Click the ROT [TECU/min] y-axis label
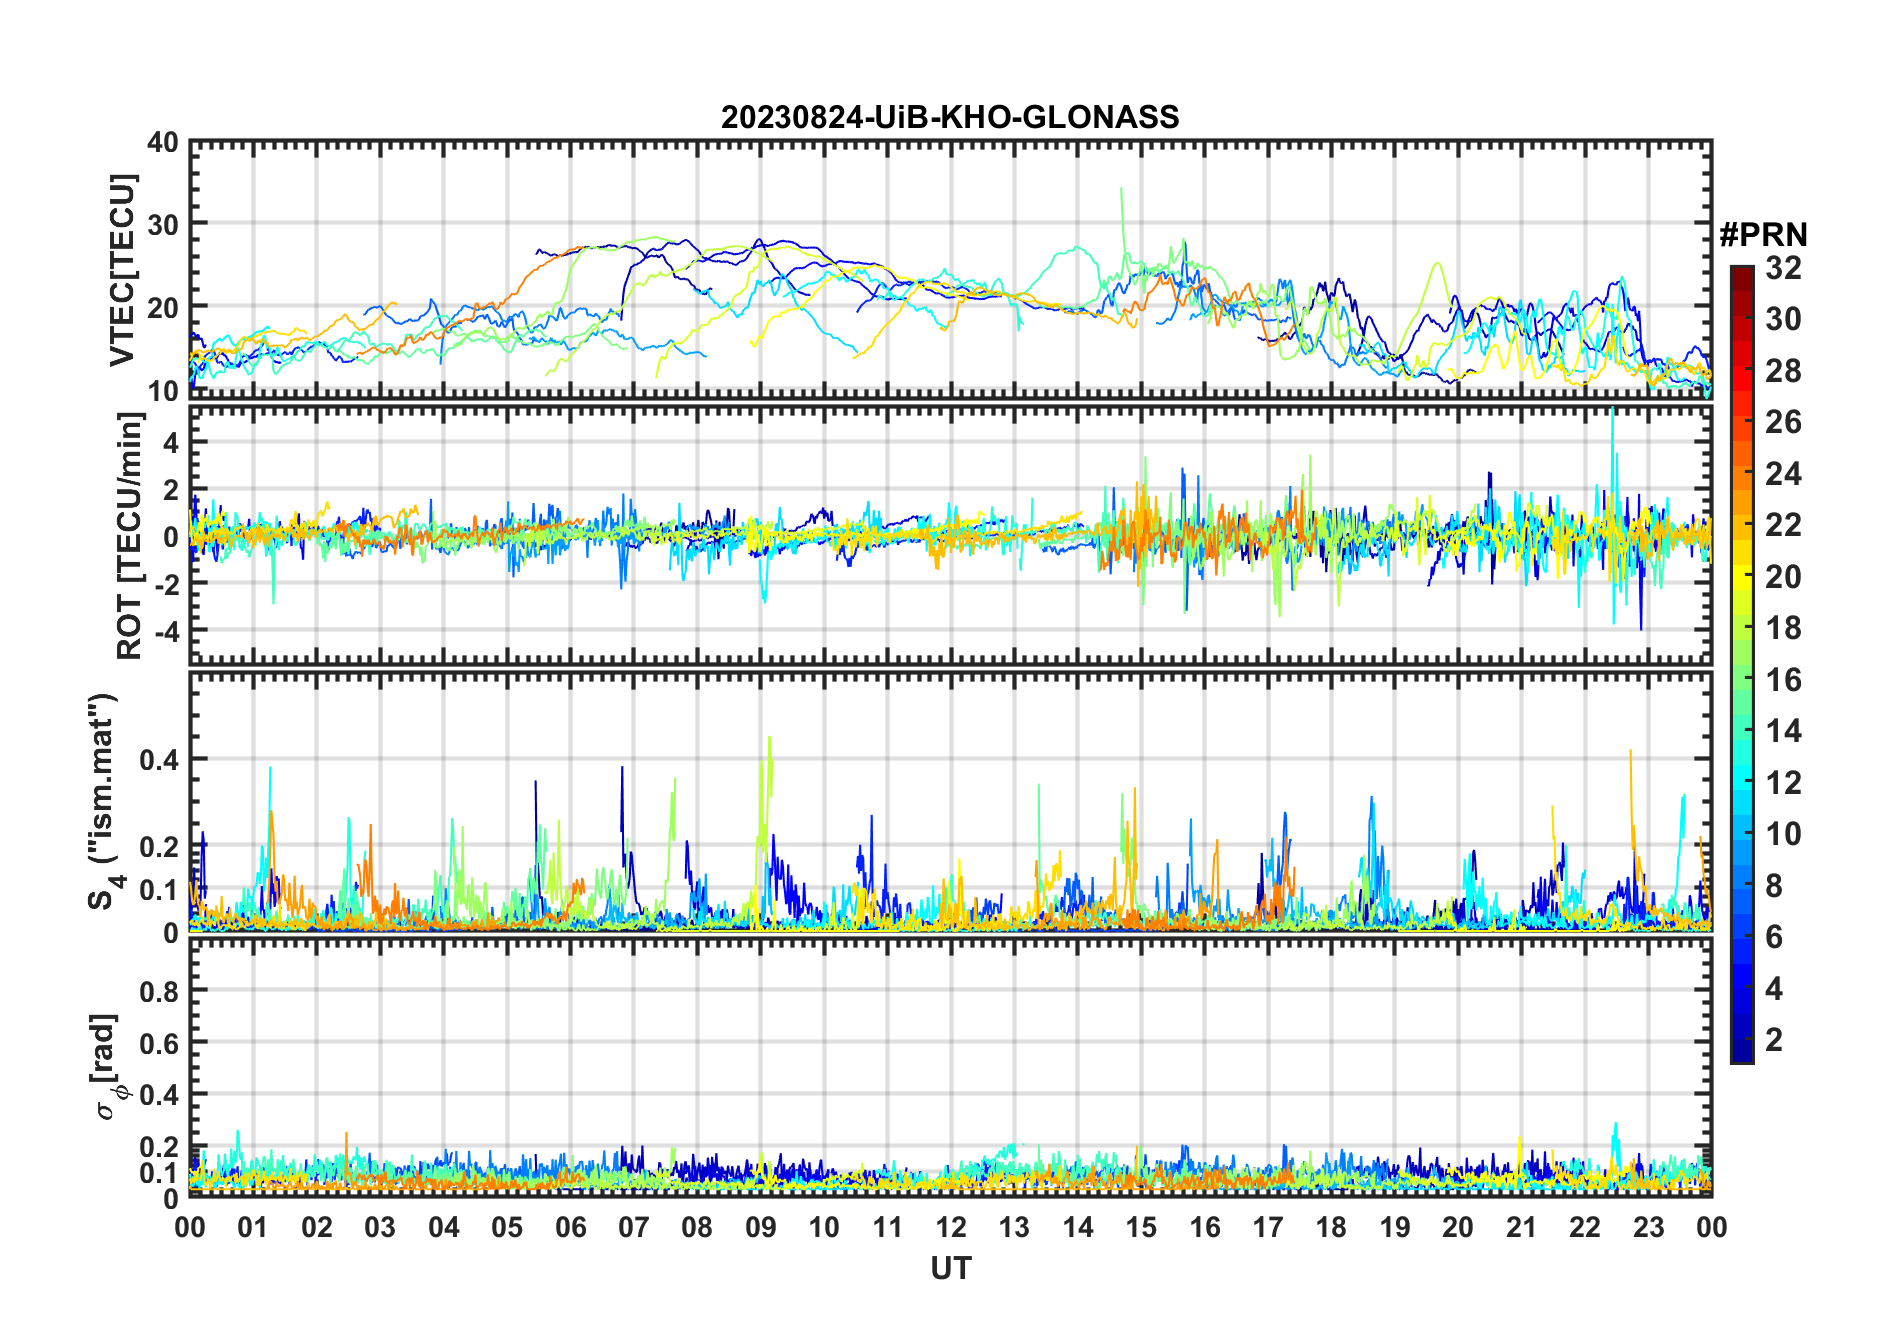 pos(129,536)
